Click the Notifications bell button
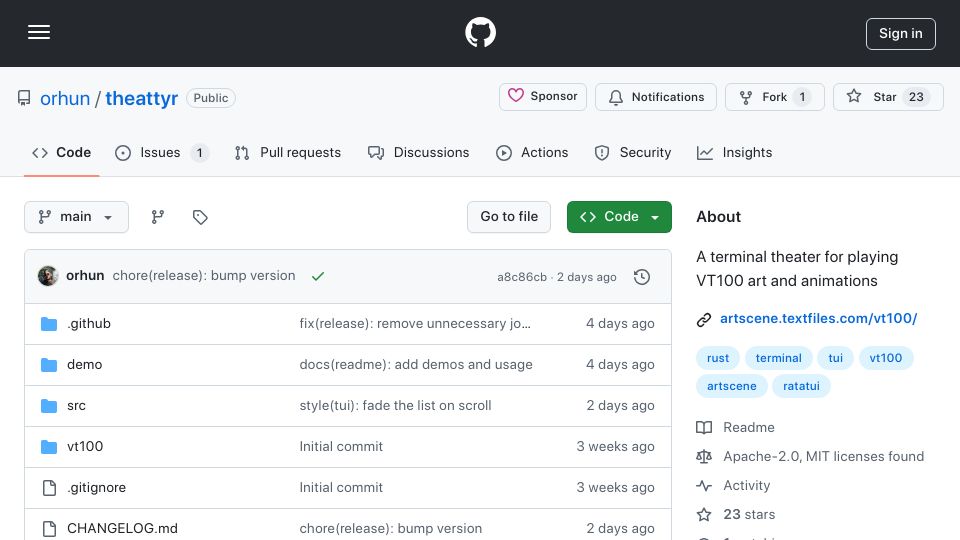This screenshot has width=960, height=540. pos(656,97)
